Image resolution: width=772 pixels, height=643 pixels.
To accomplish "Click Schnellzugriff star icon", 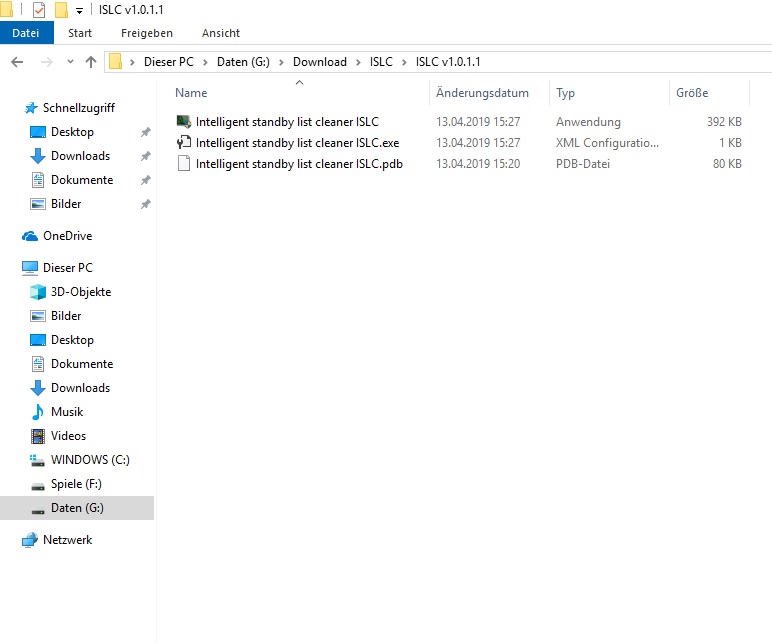I will click(x=31, y=108).
